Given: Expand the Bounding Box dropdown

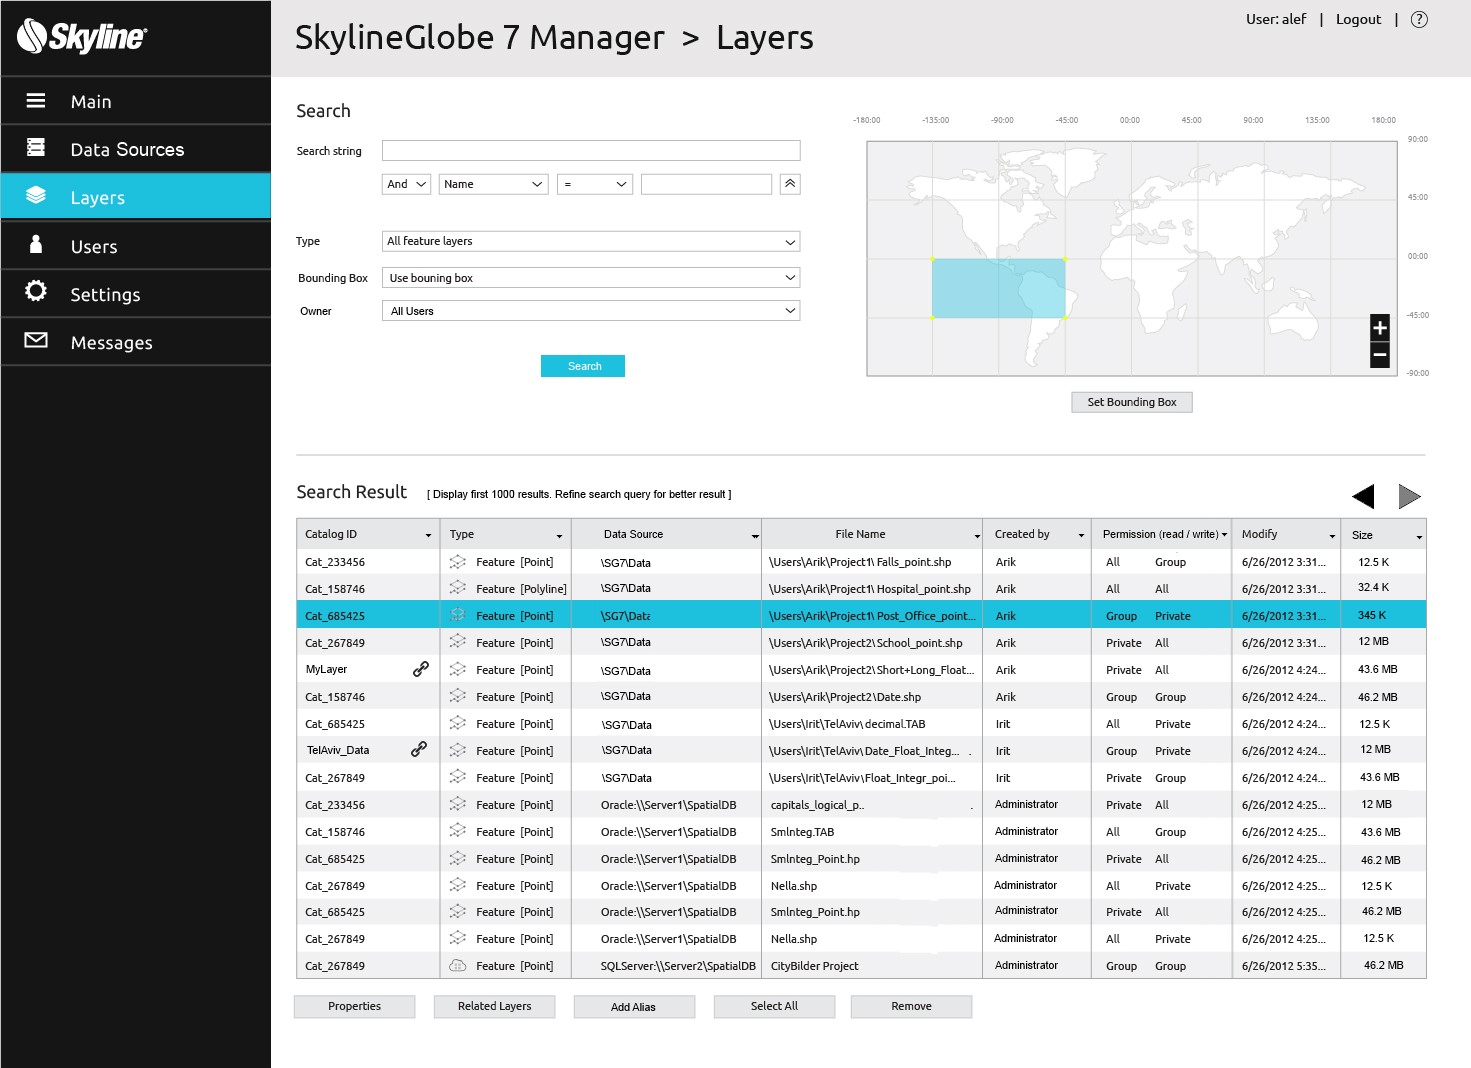Looking at the screenshot, I should click(x=591, y=278).
